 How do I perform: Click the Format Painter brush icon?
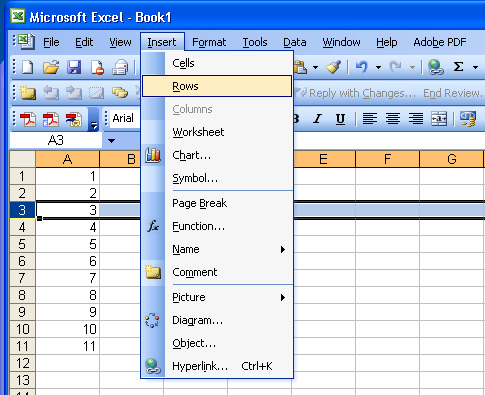[x=334, y=67]
